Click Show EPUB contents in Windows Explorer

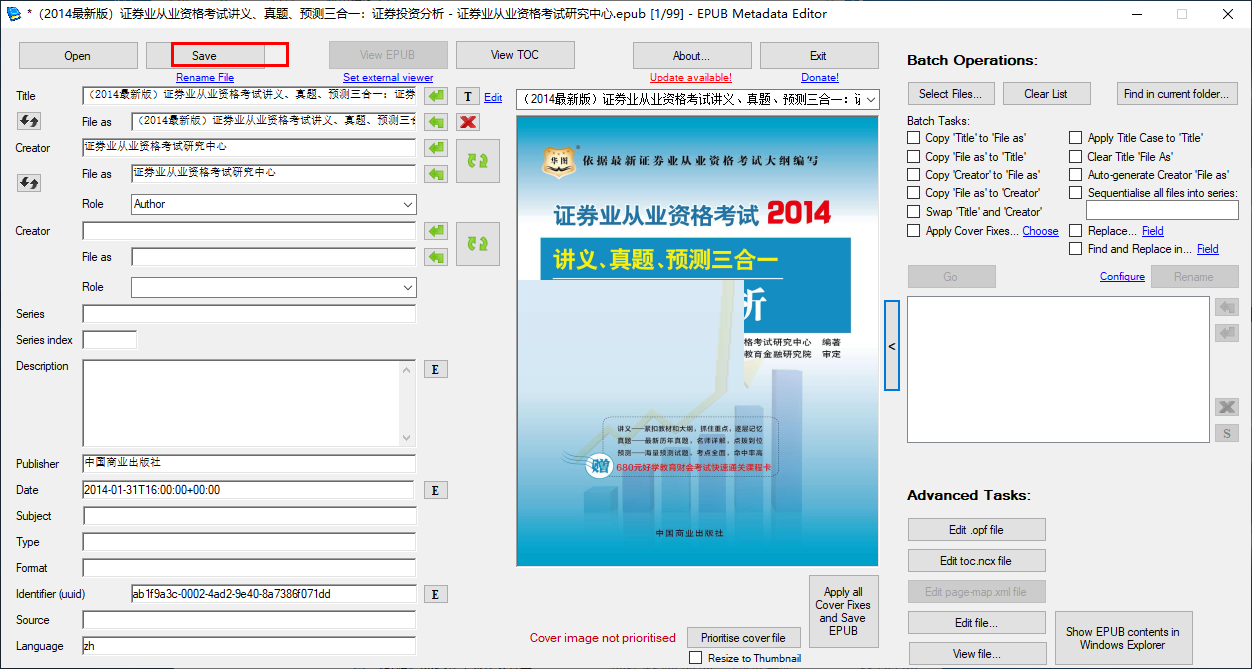(x=1123, y=638)
